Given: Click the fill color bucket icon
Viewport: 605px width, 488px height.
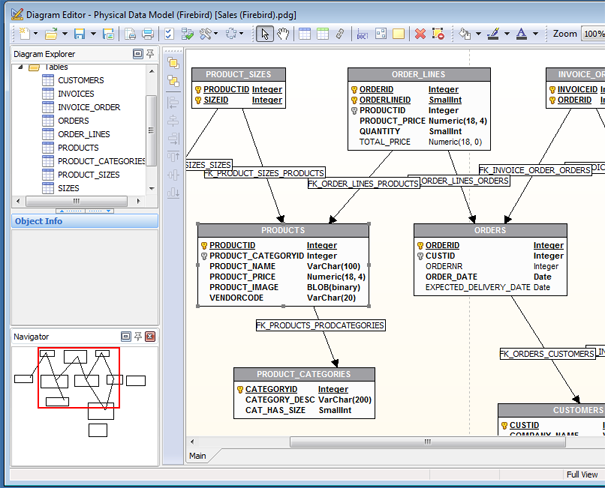Looking at the screenshot, I should 464,34.
